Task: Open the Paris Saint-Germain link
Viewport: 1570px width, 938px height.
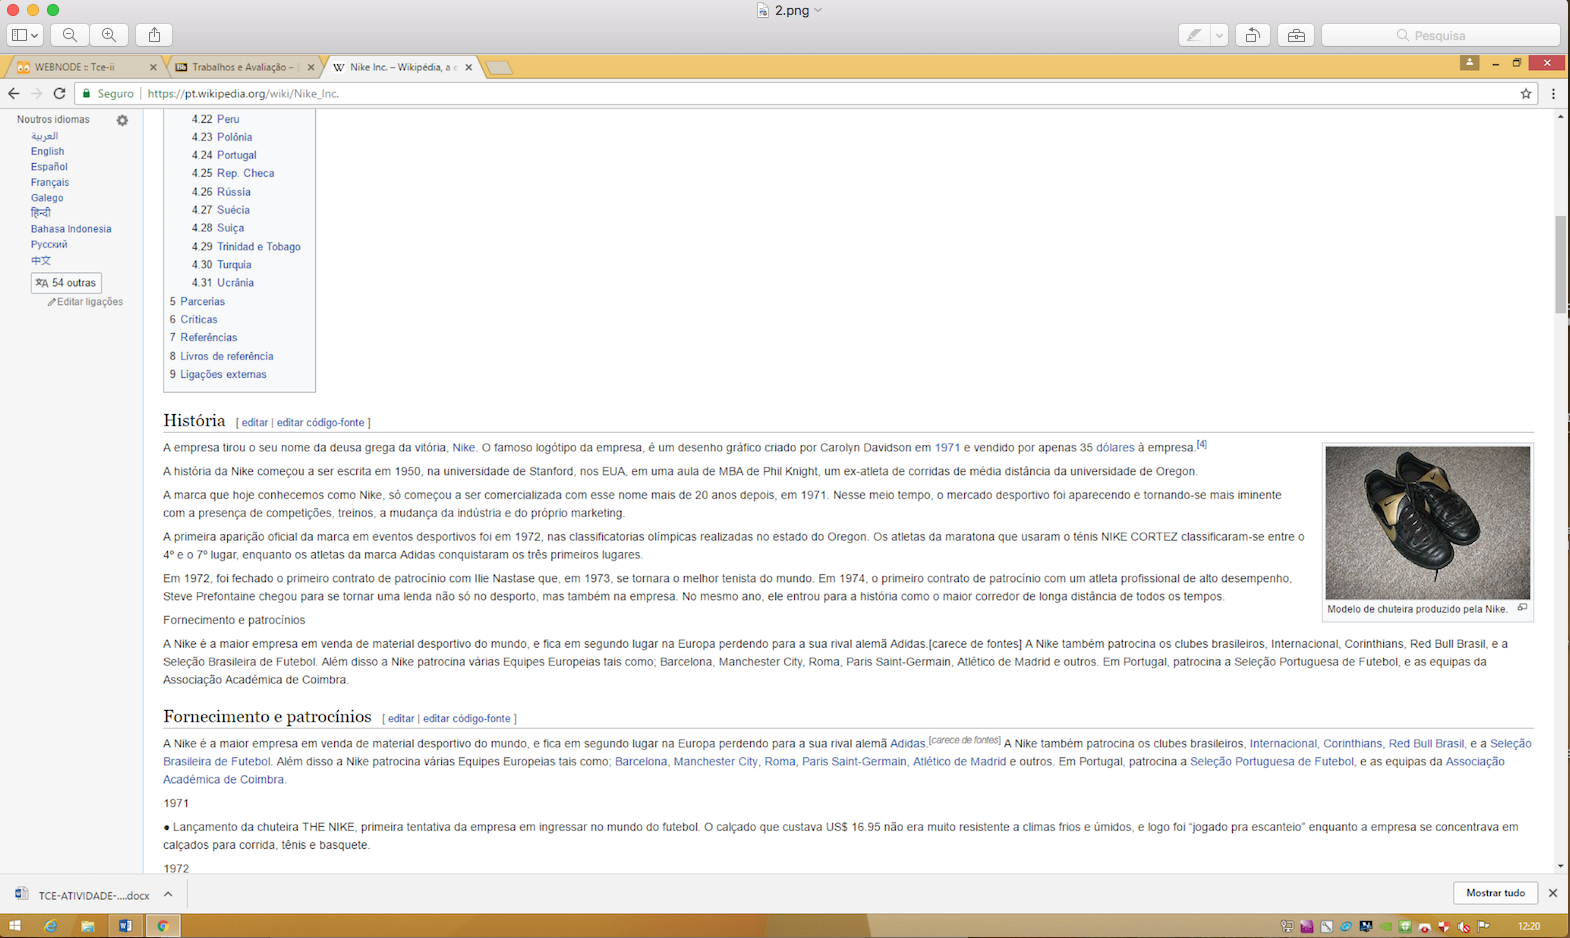Action: pyautogui.click(x=854, y=762)
